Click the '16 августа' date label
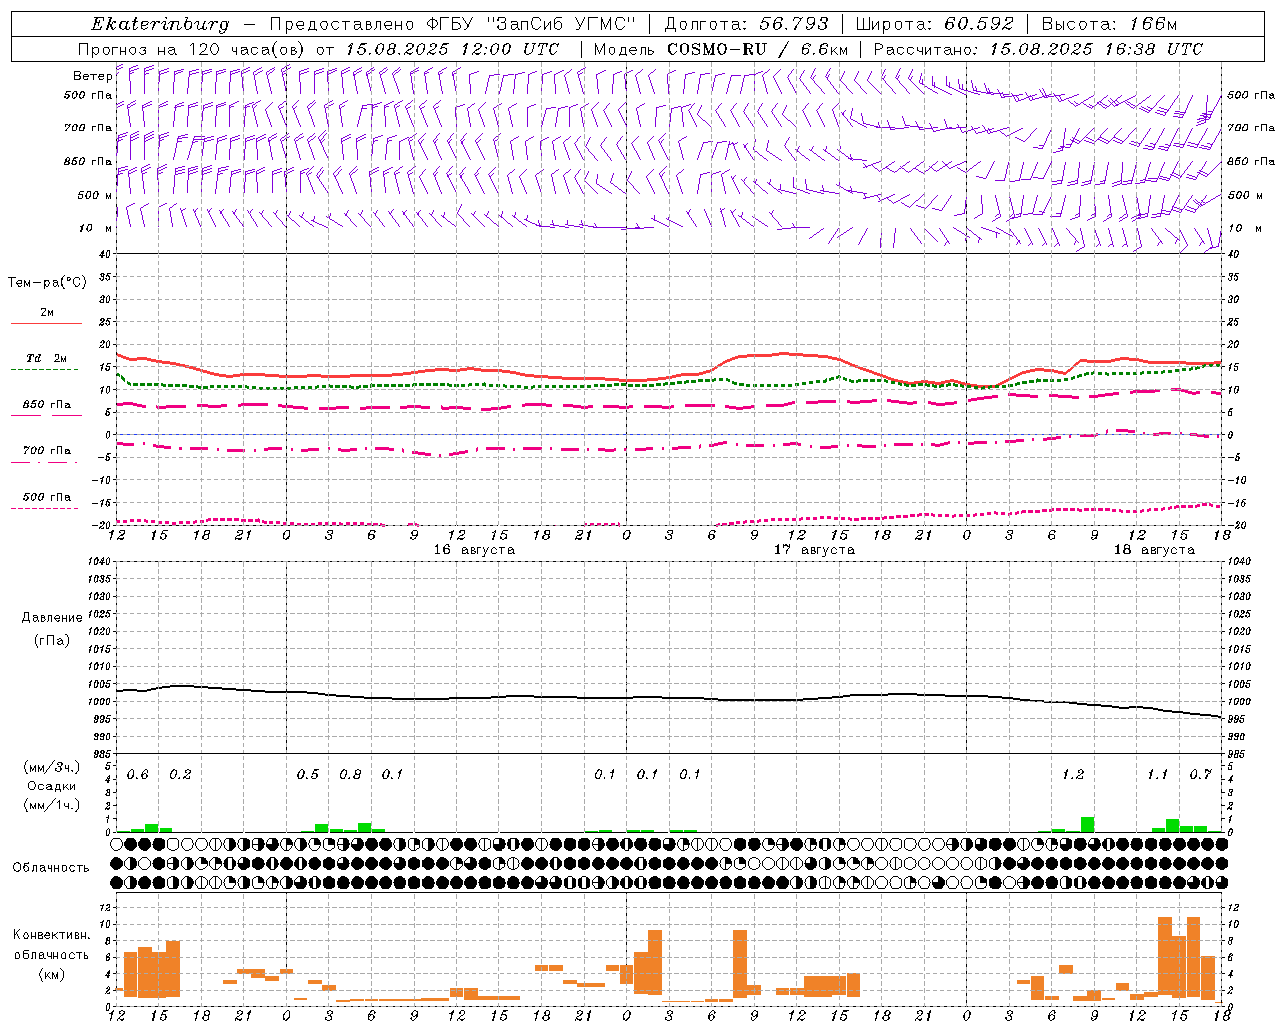The image size is (1280, 1024). (474, 550)
